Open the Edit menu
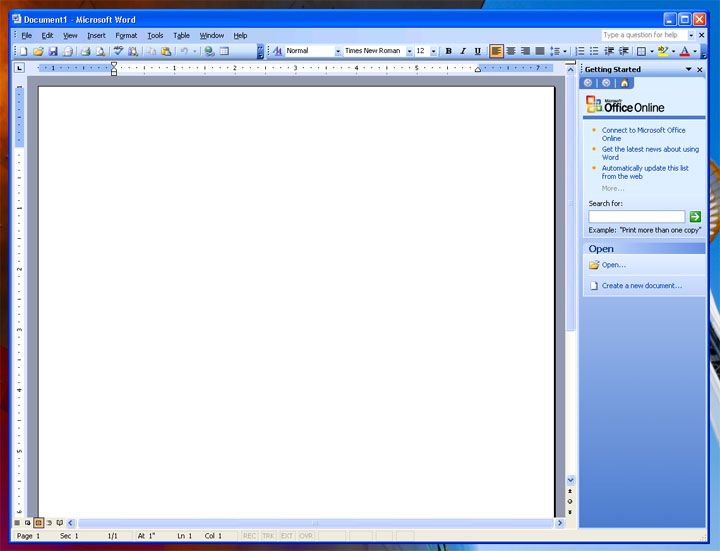Viewport: 720px width, 551px height. [47, 35]
